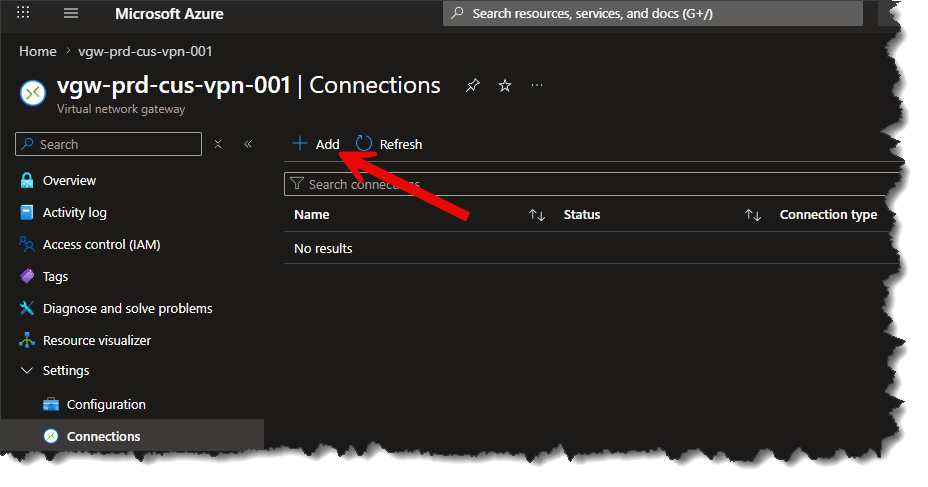Screen dimensions: 928x487
Task: Click the purple Tags icon
Action: (27, 276)
